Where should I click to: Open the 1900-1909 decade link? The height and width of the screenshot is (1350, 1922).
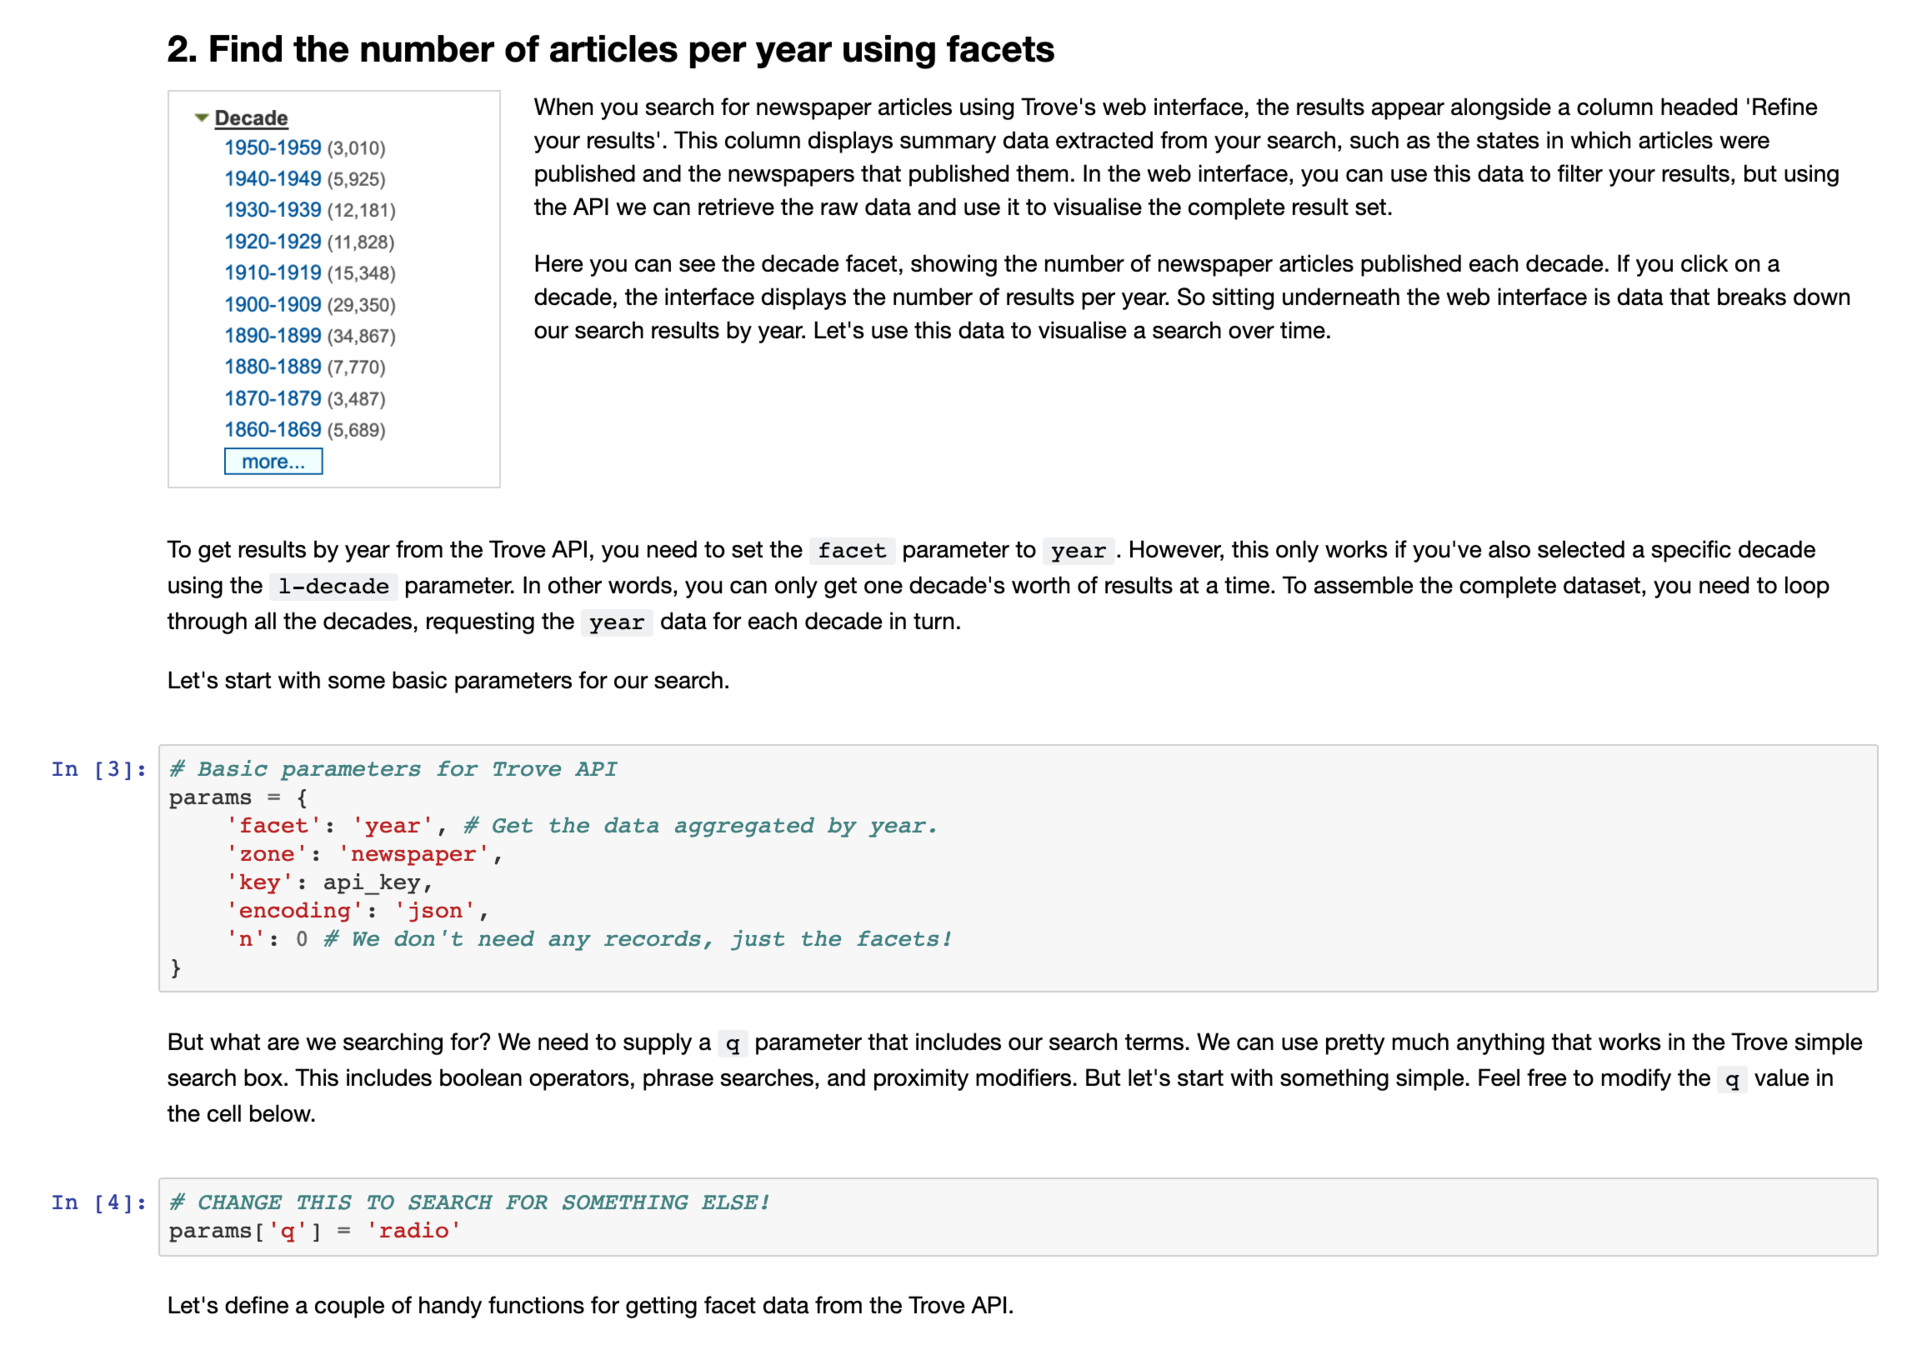[x=272, y=305]
